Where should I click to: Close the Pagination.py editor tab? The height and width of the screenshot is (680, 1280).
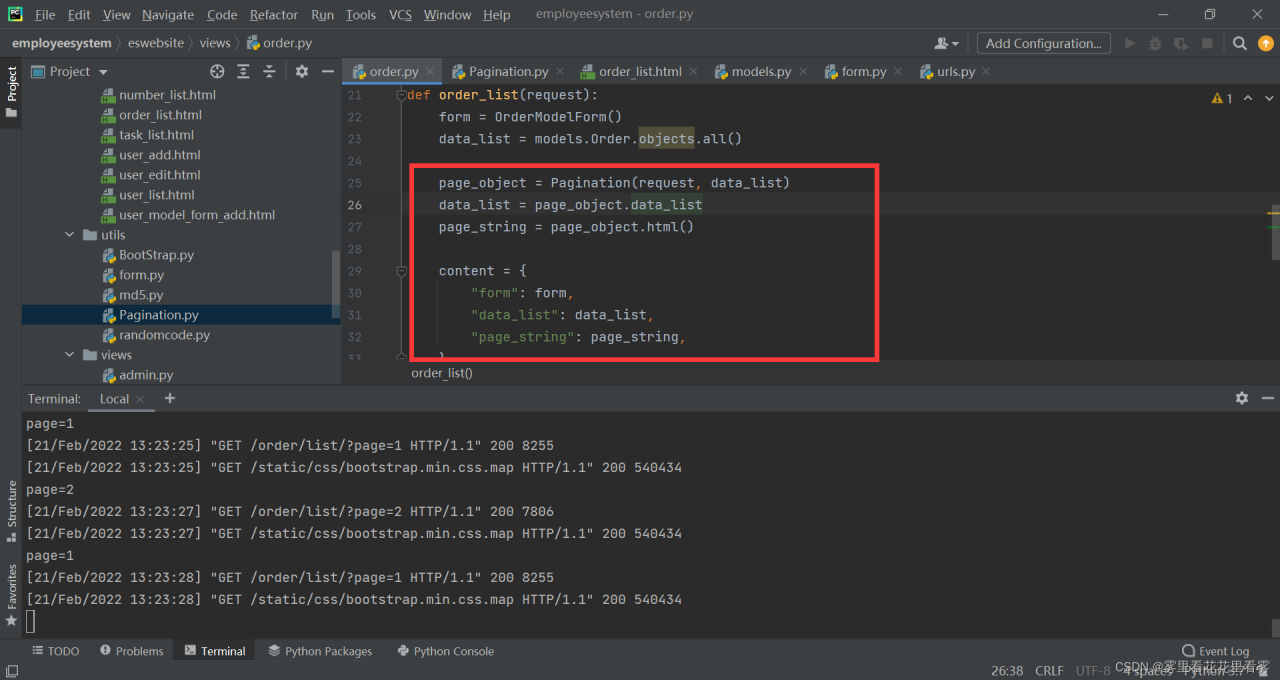point(559,72)
